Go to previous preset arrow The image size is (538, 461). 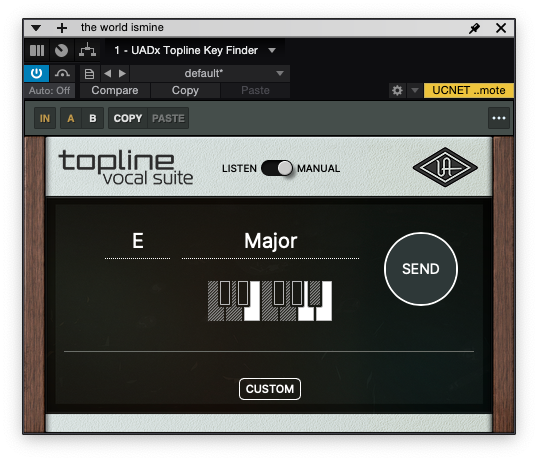click(108, 73)
